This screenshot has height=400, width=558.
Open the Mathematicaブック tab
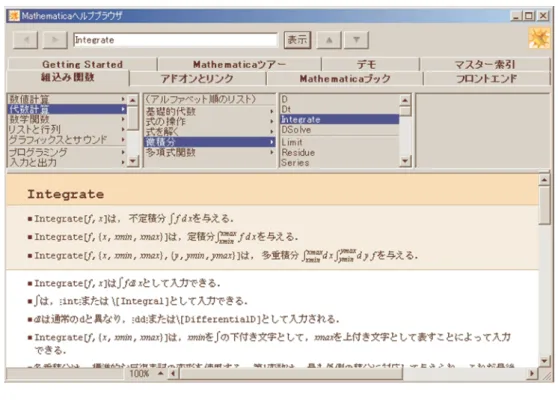344,79
